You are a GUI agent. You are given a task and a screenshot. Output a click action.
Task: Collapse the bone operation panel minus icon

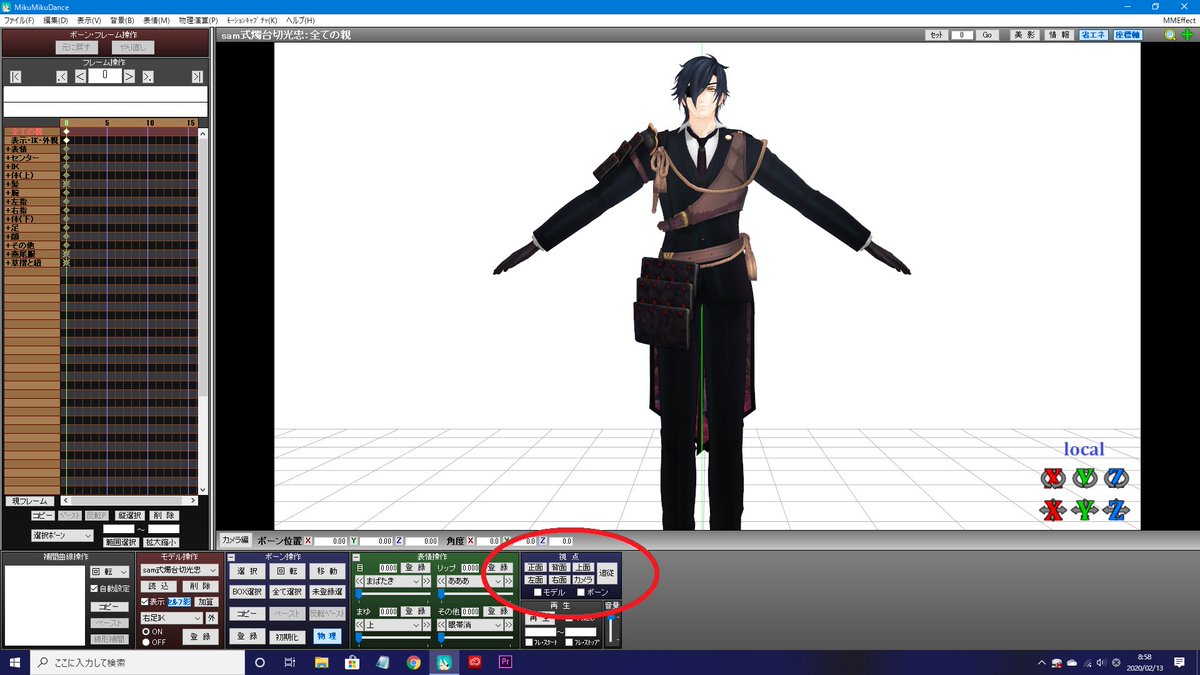231,557
